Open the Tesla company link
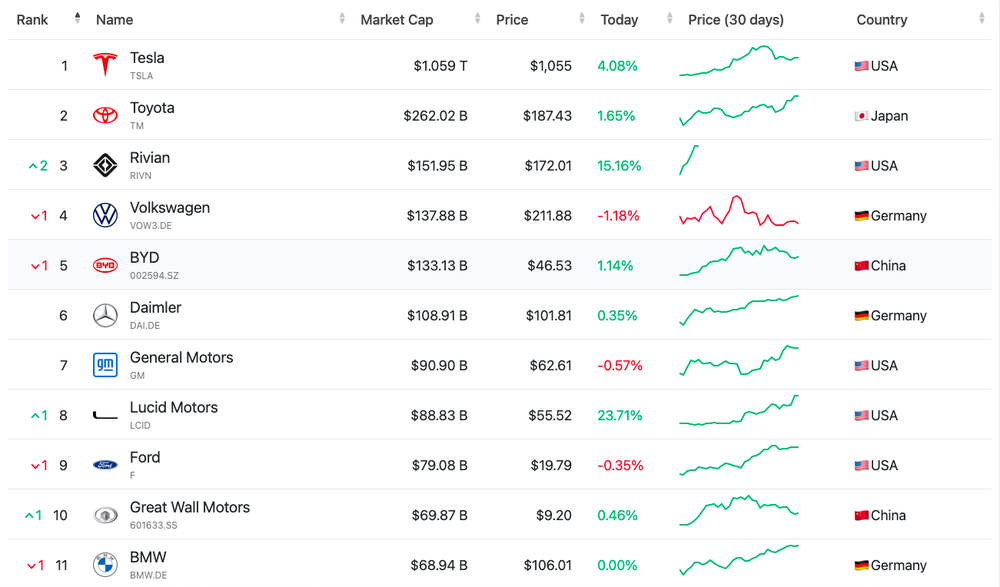The image size is (1000, 587). (x=147, y=58)
